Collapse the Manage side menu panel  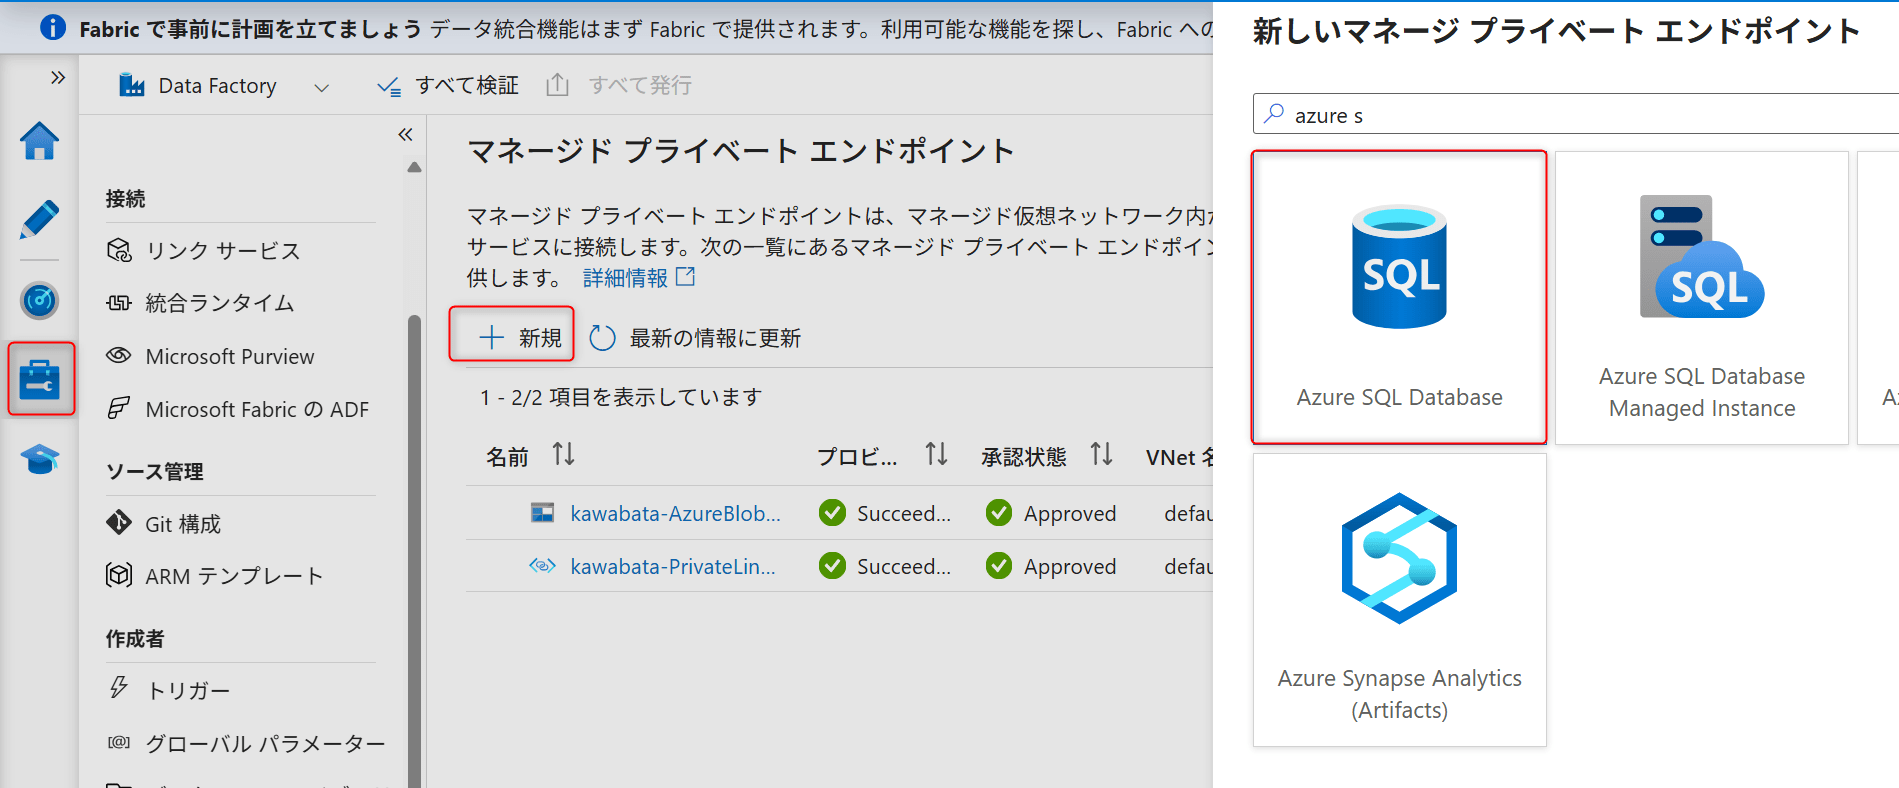click(x=405, y=134)
